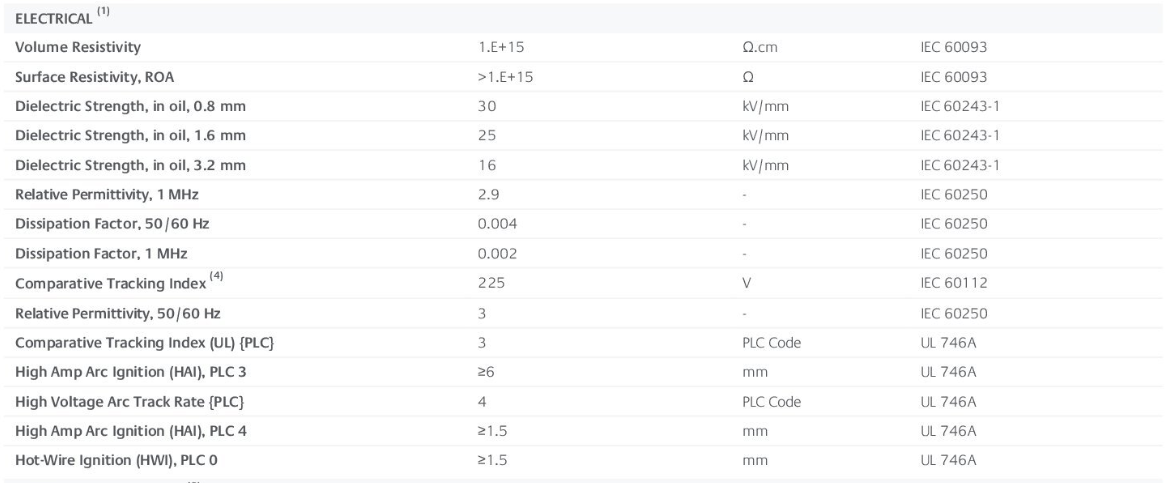Select the >1.E+15 surface resistivity value
This screenshot has height=483, width=1167.
pyautogui.click(x=505, y=76)
